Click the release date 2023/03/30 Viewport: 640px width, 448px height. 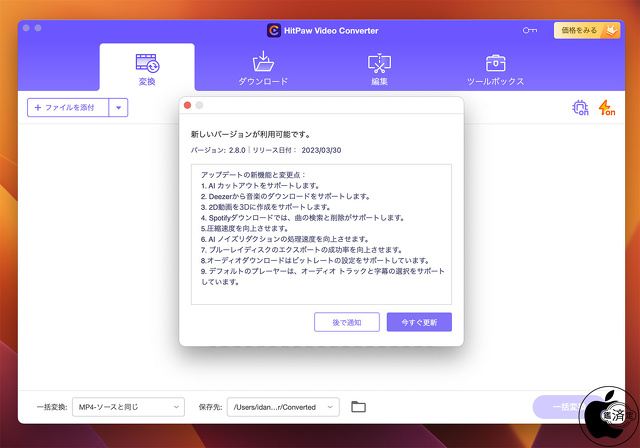(321, 150)
